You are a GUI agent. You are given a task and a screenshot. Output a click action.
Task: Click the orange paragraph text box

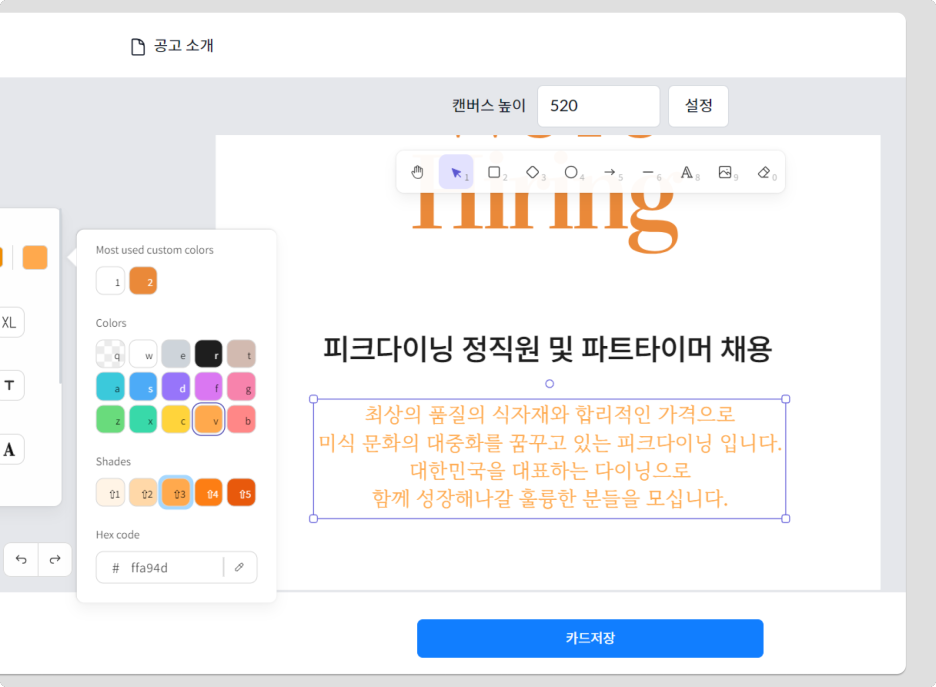click(549, 458)
